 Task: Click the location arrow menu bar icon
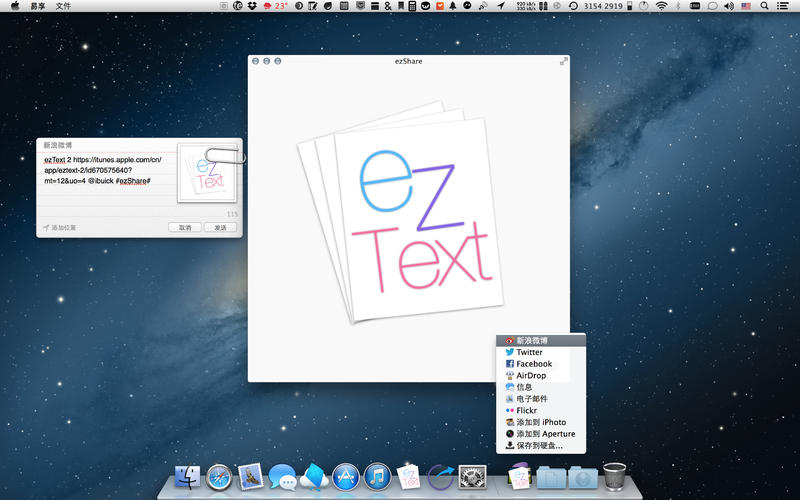pos(501,6)
